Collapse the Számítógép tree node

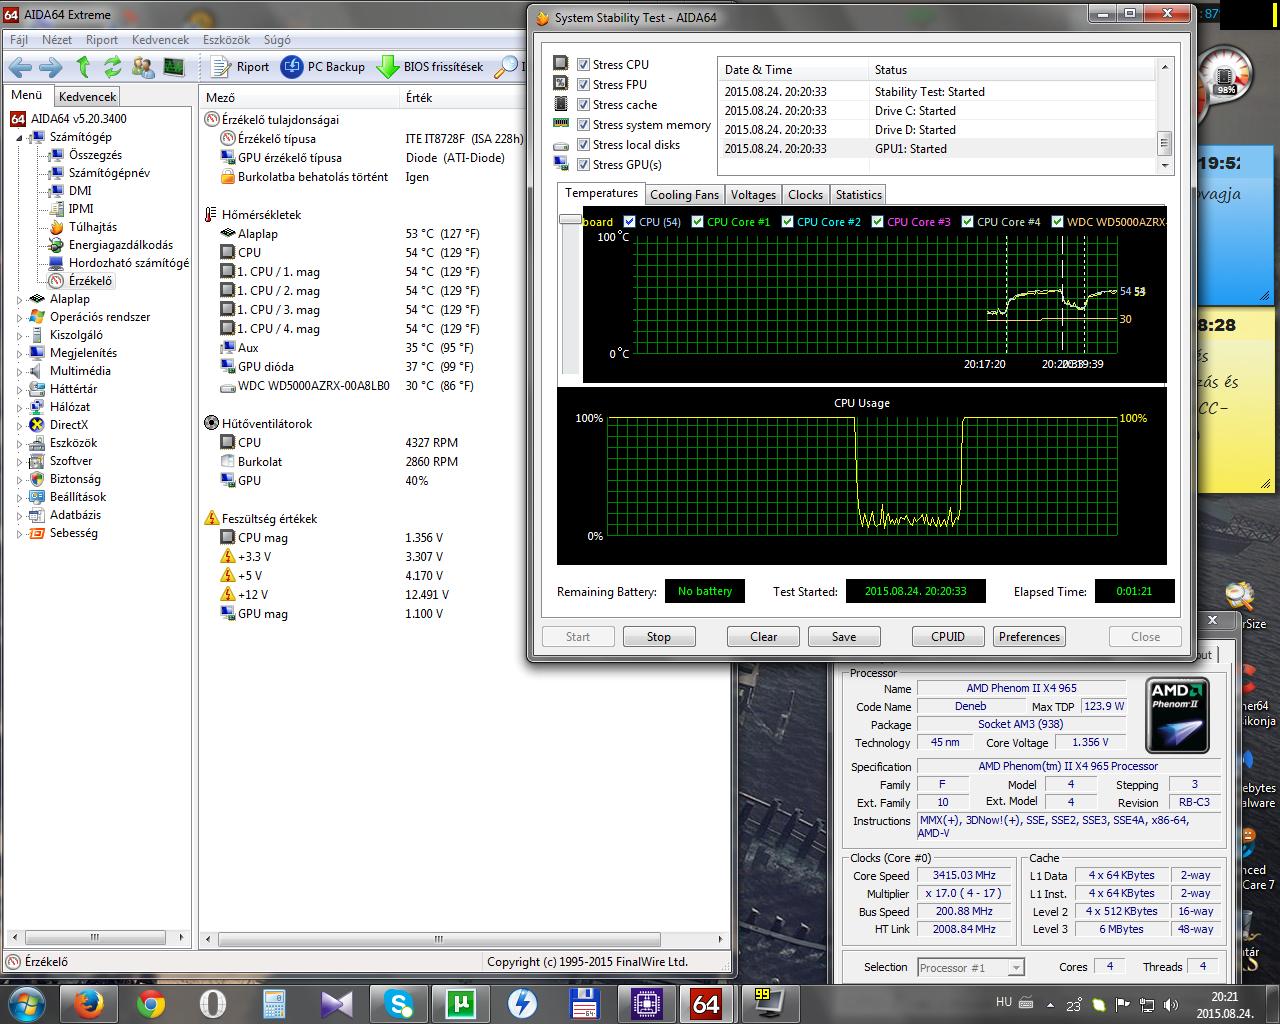19,137
